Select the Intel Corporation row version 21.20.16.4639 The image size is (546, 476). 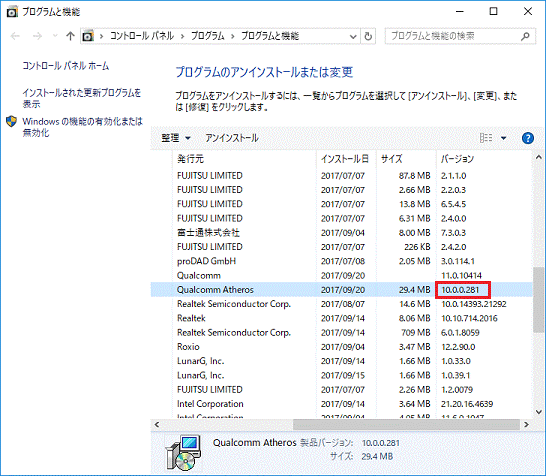point(341,404)
